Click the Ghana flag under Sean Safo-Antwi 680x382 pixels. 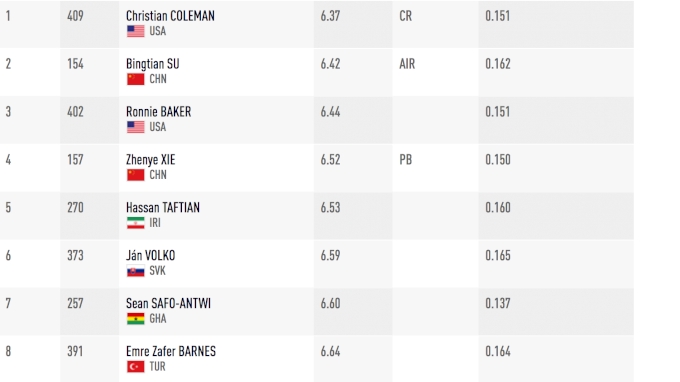click(x=135, y=319)
